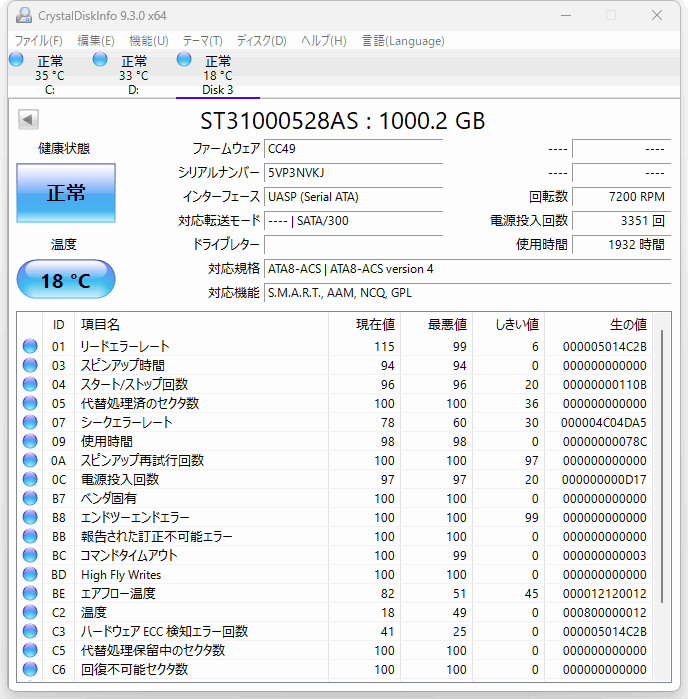Click the 7200 RPM rotation value
688x699 pixels.
(x=622, y=197)
